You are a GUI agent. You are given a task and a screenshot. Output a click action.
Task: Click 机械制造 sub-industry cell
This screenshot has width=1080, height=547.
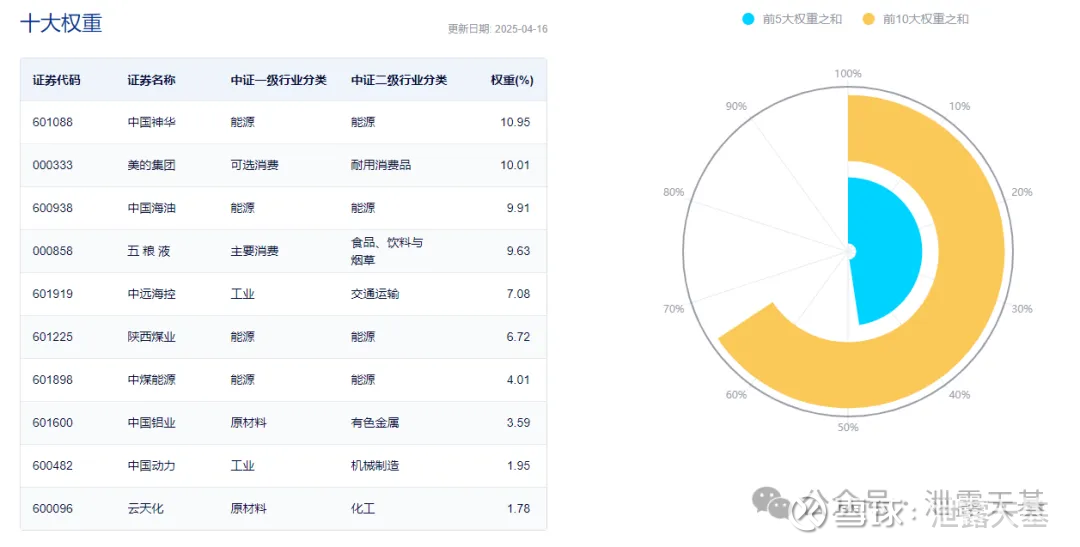[x=375, y=466]
